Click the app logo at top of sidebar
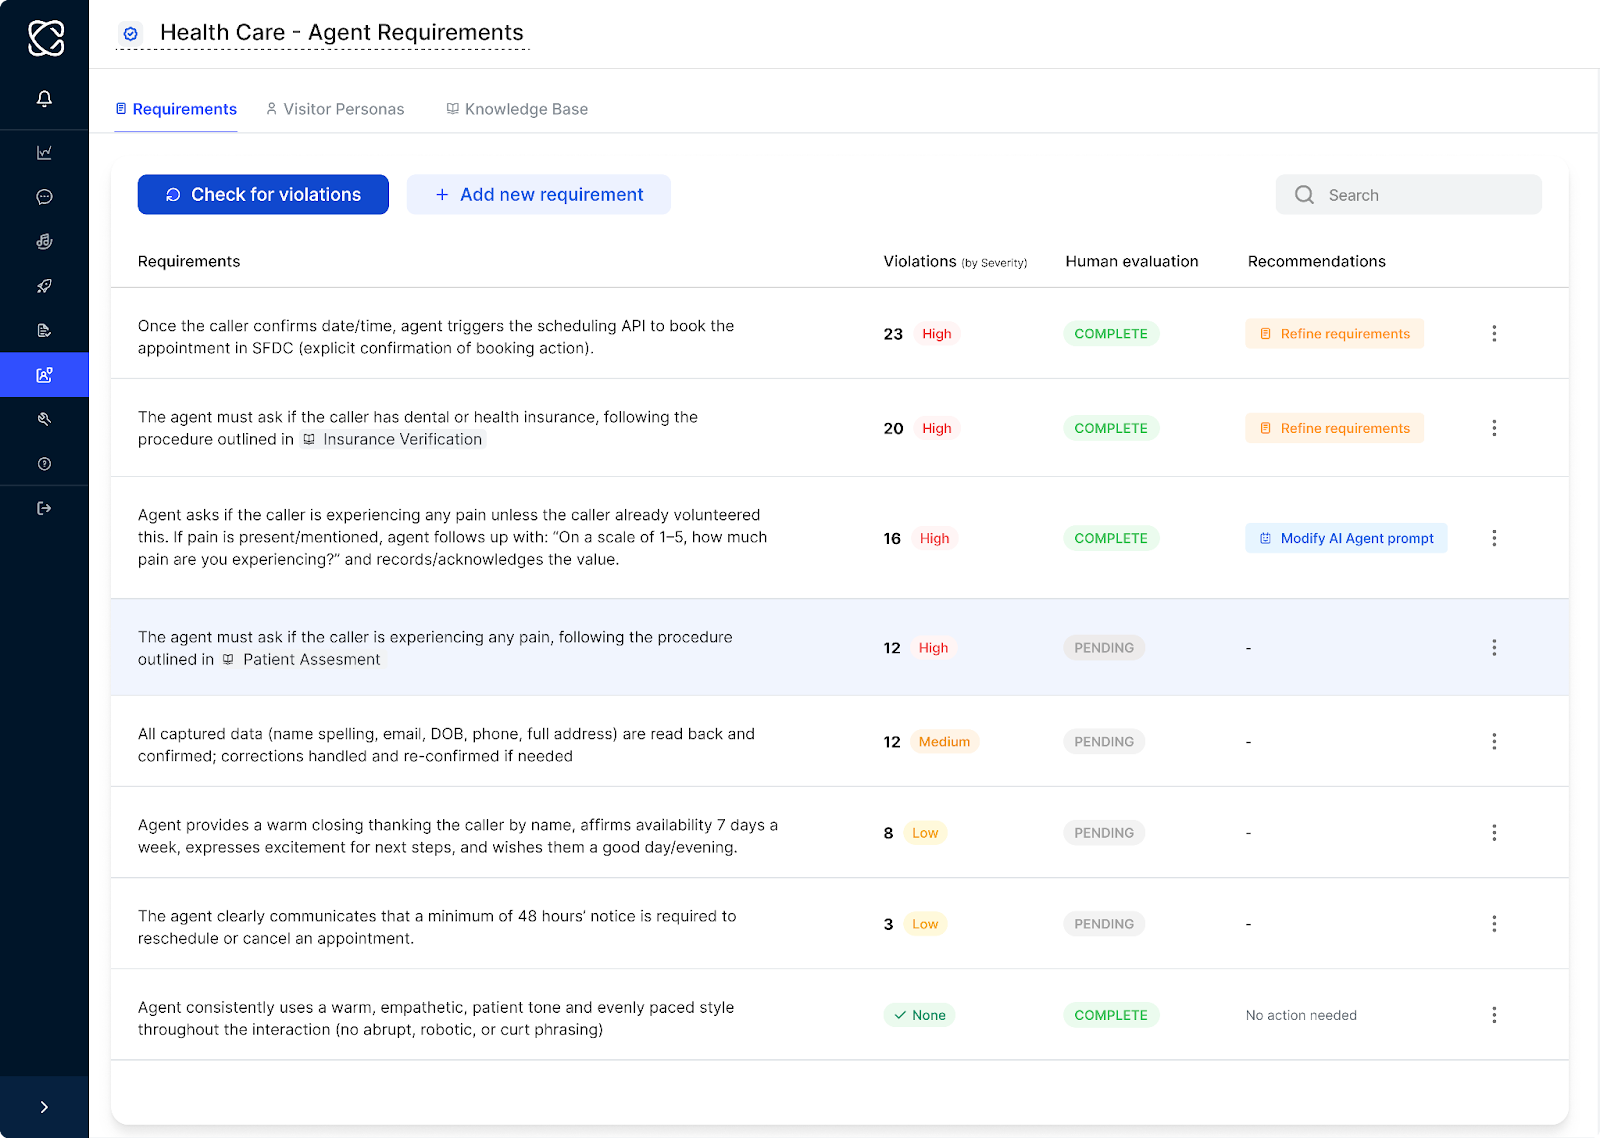The image size is (1600, 1138). click(45, 38)
